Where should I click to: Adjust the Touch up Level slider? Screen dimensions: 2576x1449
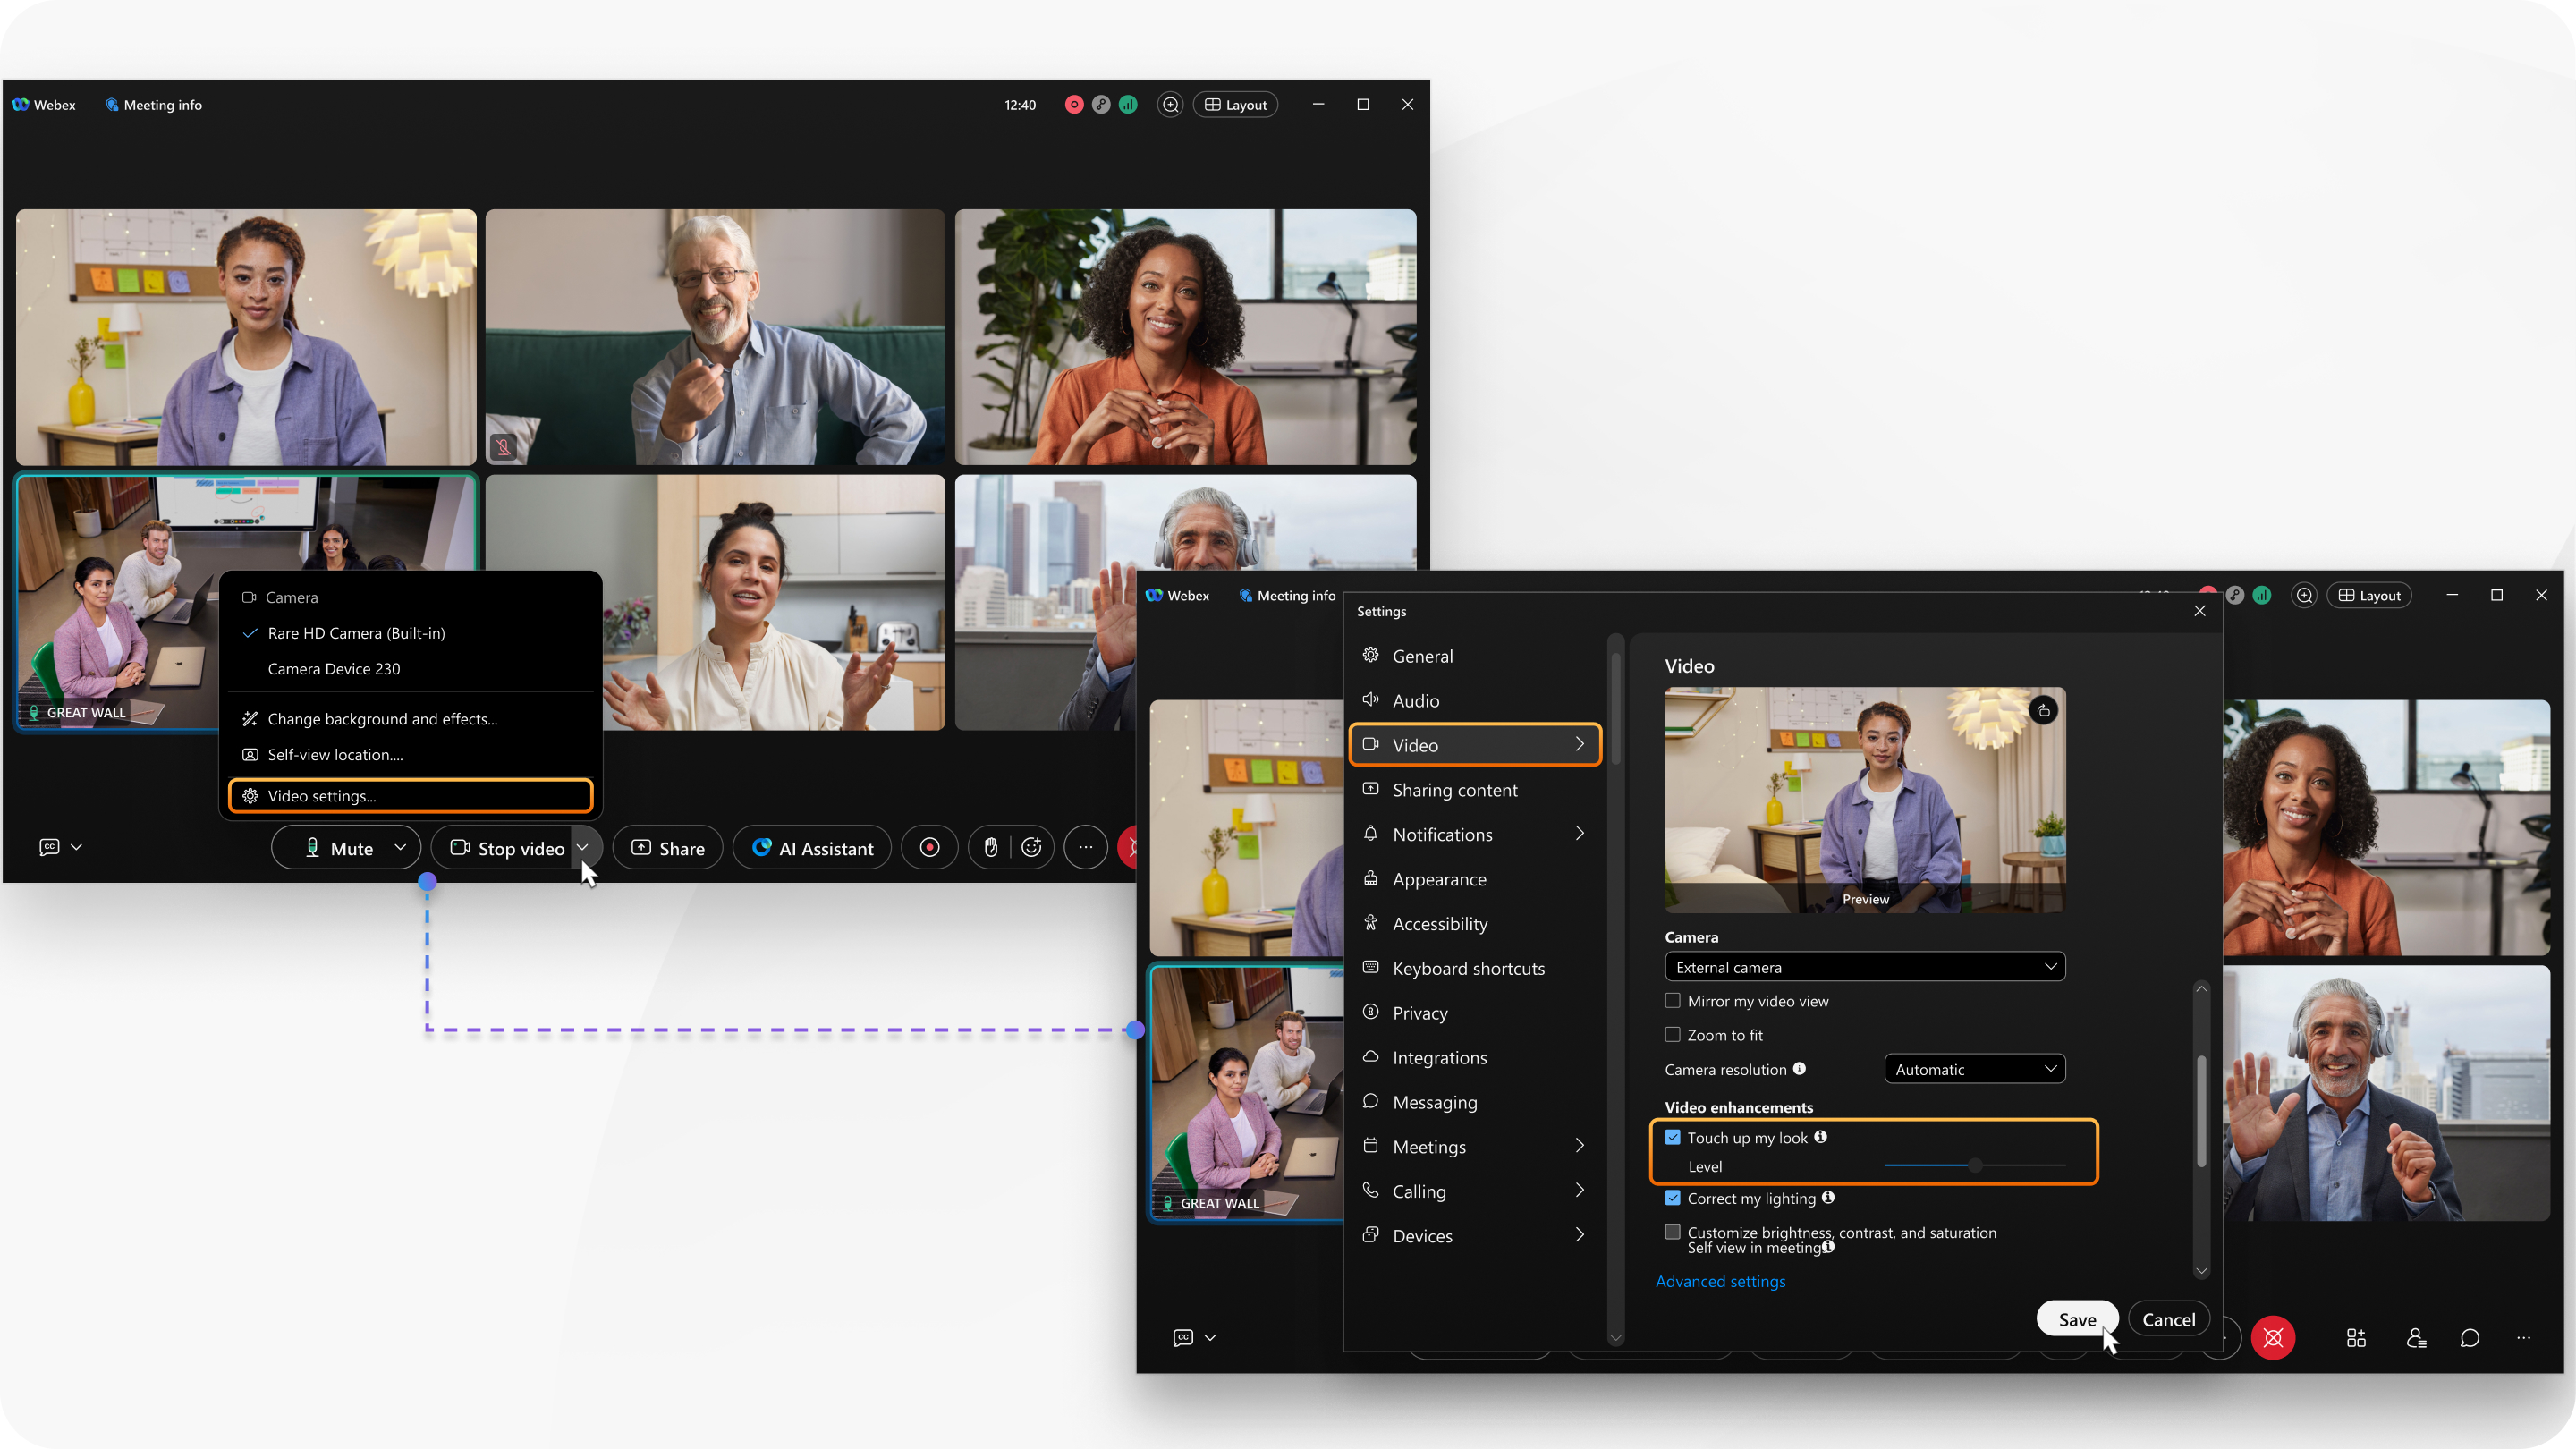pos(1974,1165)
